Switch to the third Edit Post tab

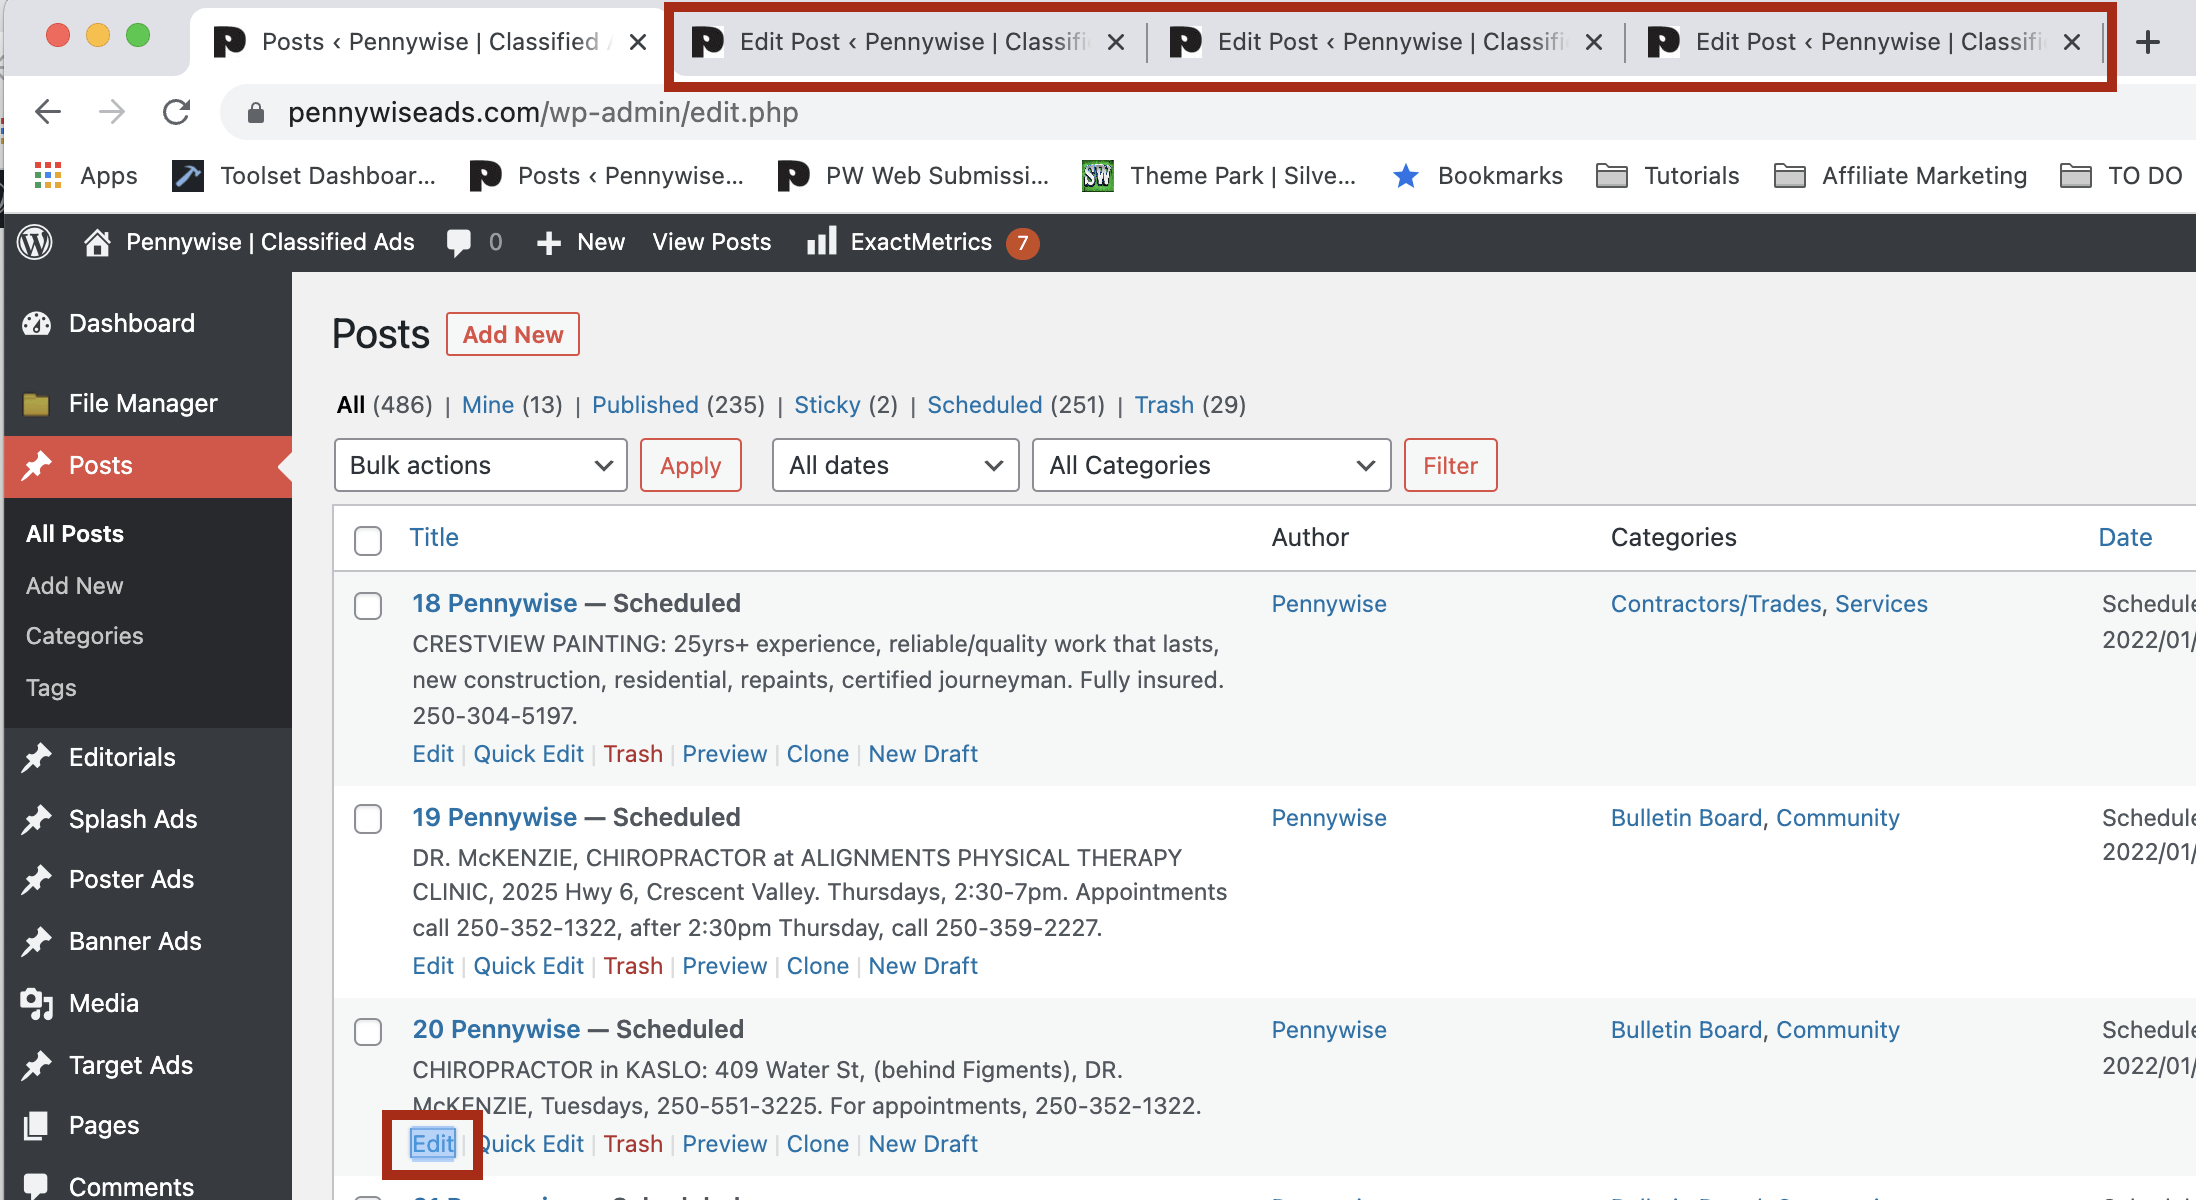tap(1866, 42)
